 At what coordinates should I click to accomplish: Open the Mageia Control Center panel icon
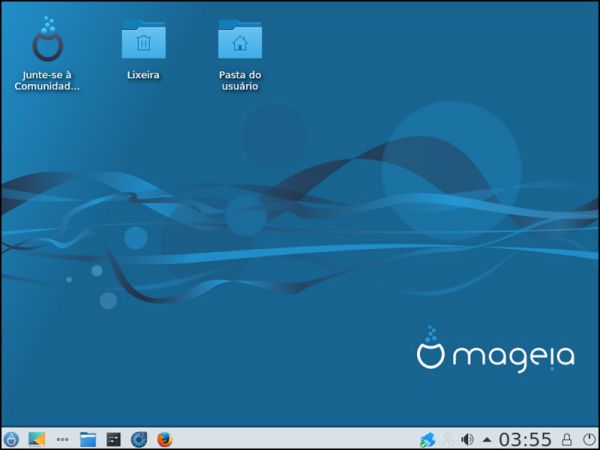click(x=139, y=439)
